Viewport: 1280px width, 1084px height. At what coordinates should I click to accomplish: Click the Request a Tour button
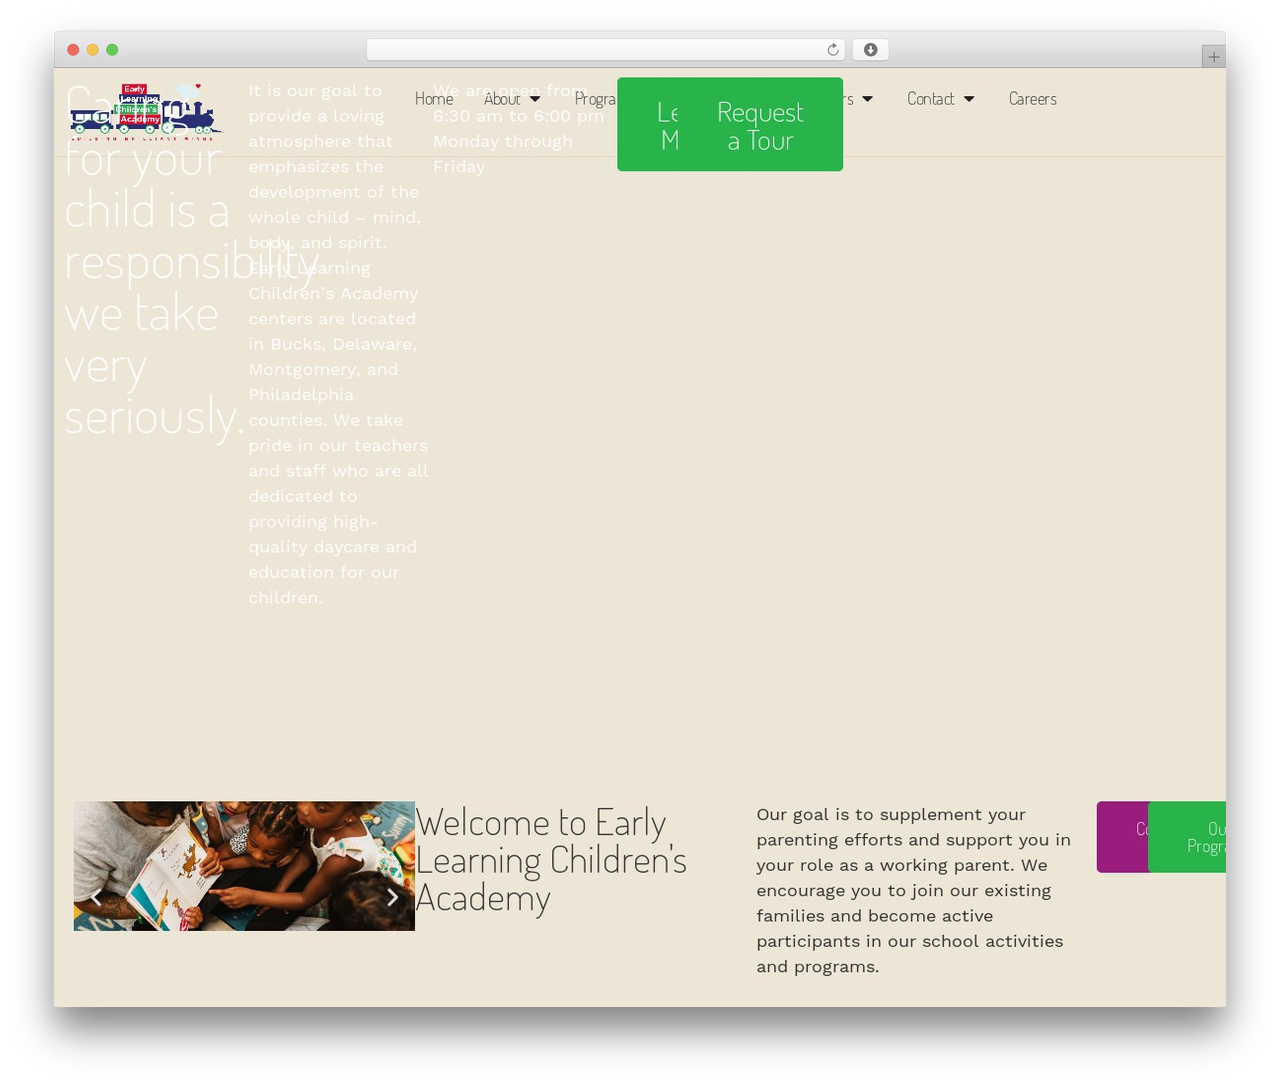tap(760, 125)
